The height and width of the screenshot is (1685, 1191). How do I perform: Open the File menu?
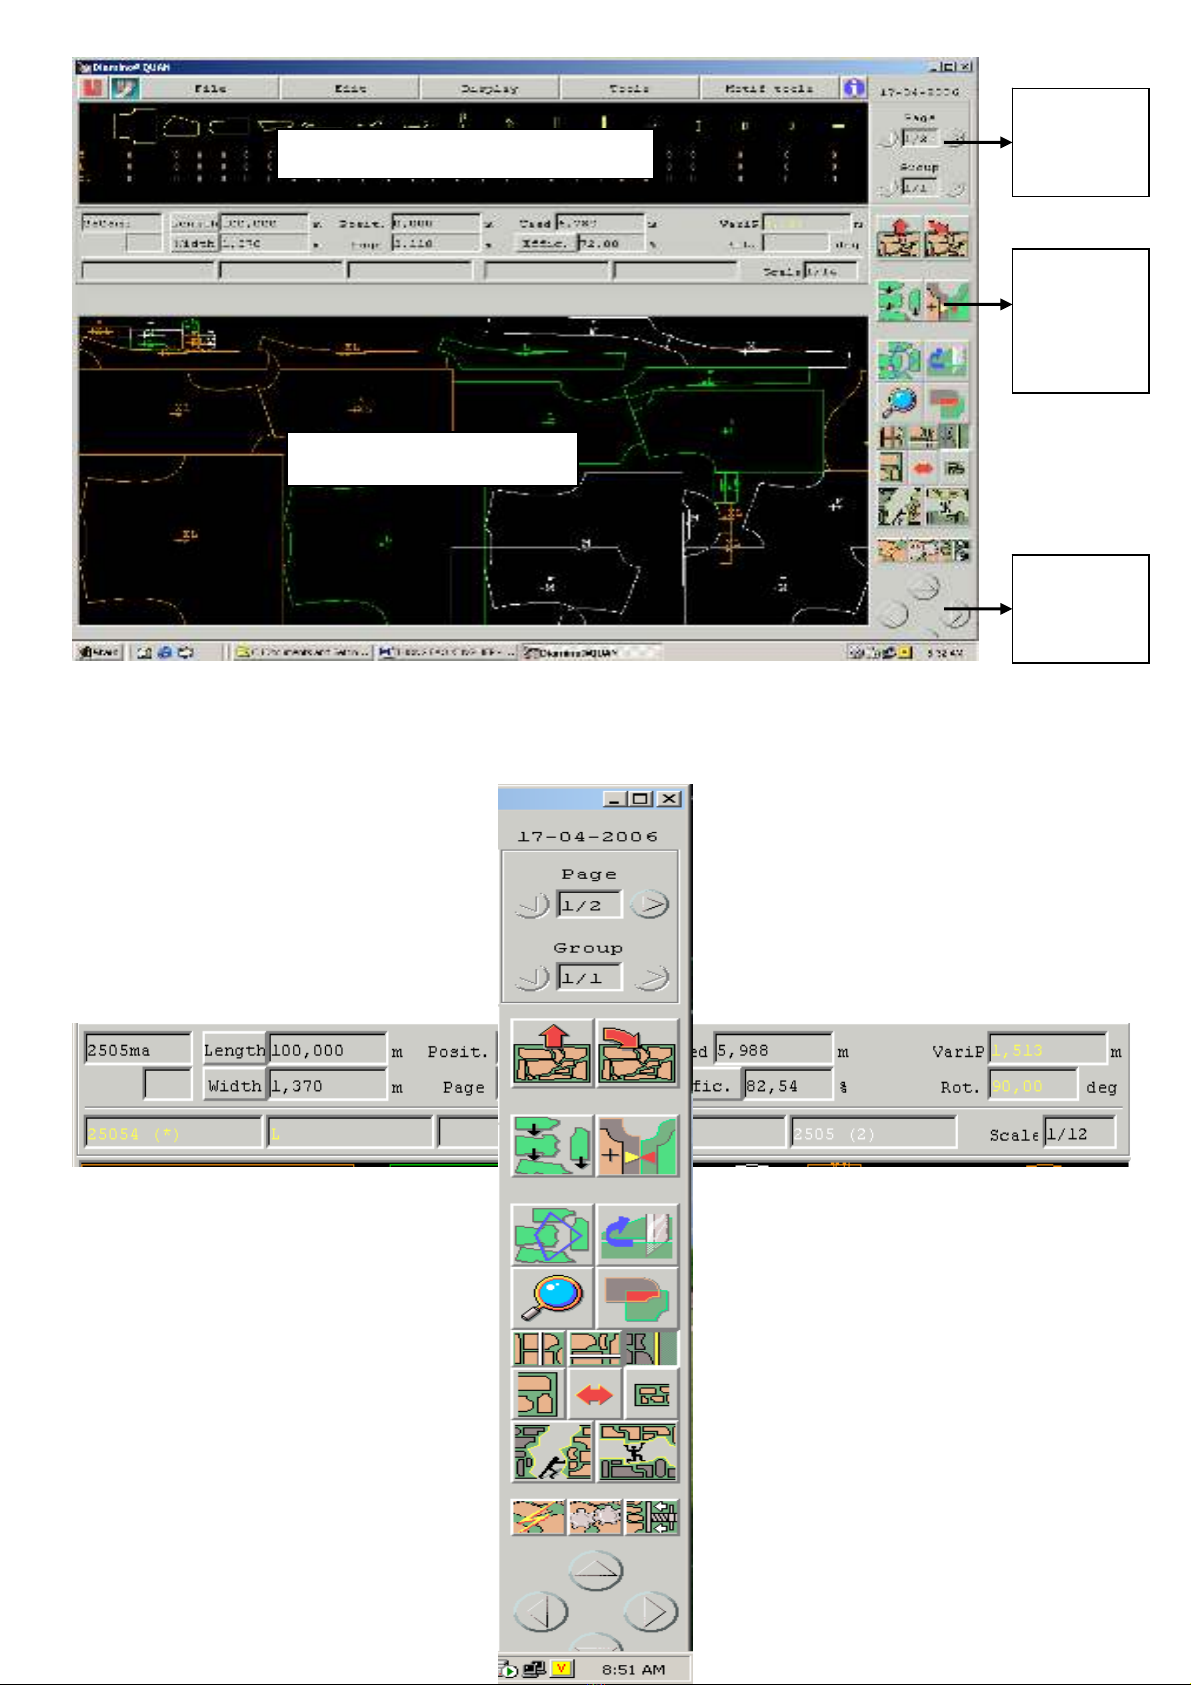210,89
